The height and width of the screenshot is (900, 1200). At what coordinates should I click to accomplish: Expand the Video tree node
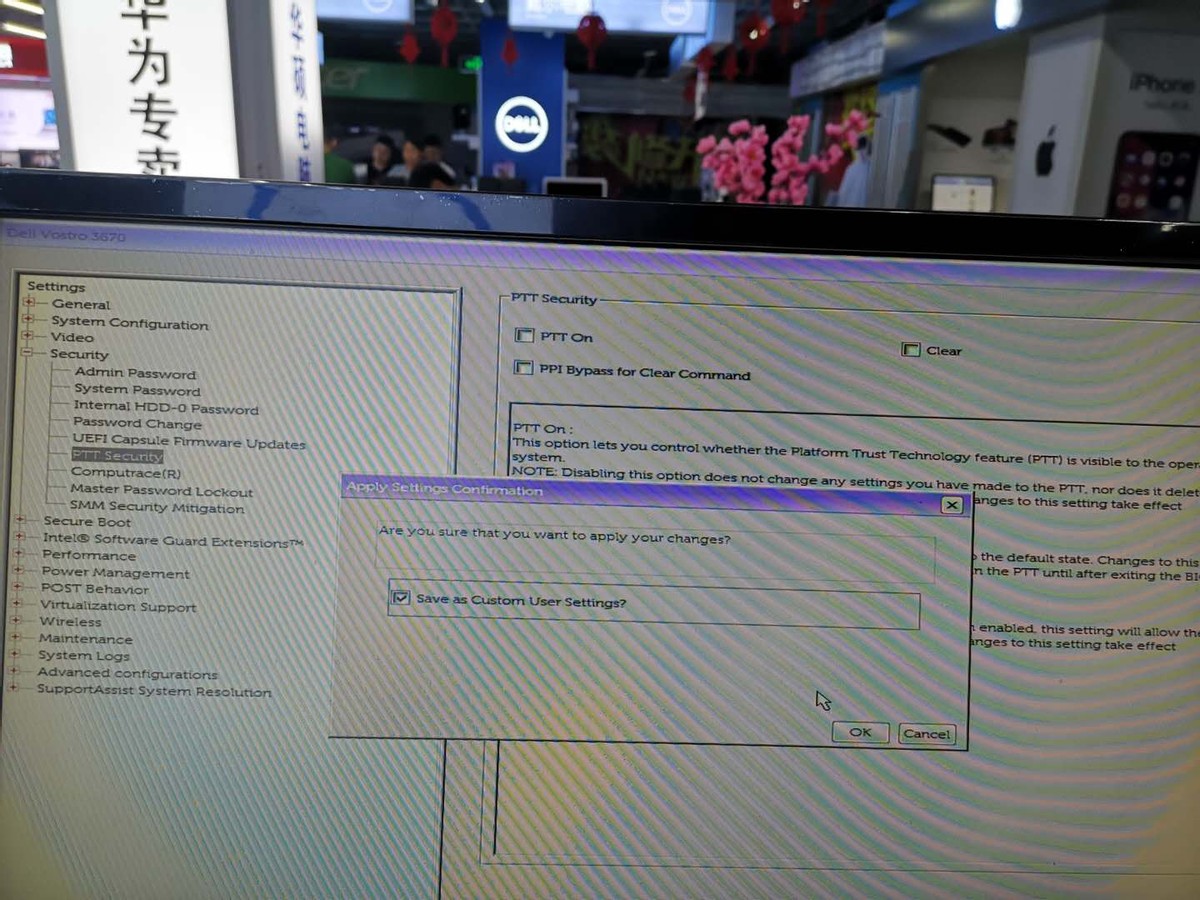coord(28,336)
